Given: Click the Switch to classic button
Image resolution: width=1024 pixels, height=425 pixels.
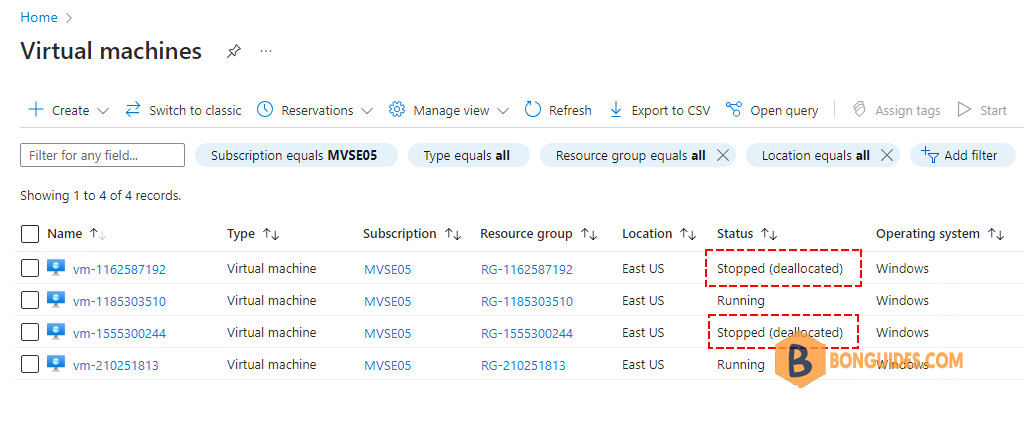Looking at the screenshot, I should click(x=184, y=110).
